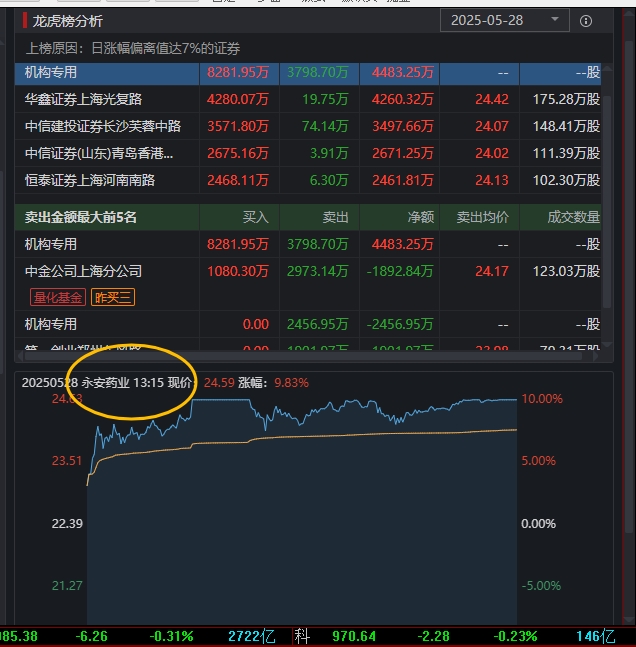Click the table's vertical scrollbar thumb
This screenshot has height=647, width=636.
pyautogui.click(x=607, y=201)
